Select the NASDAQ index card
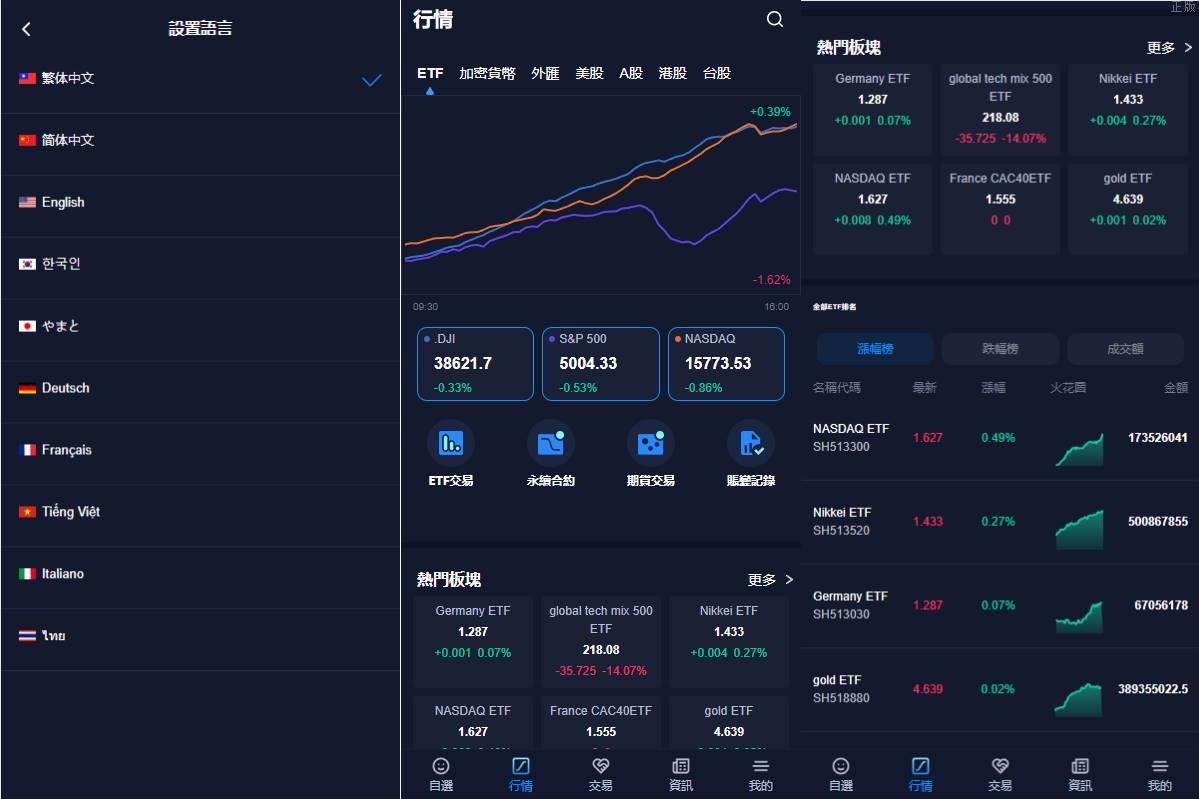This screenshot has width=1199, height=799. coord(726,363)
